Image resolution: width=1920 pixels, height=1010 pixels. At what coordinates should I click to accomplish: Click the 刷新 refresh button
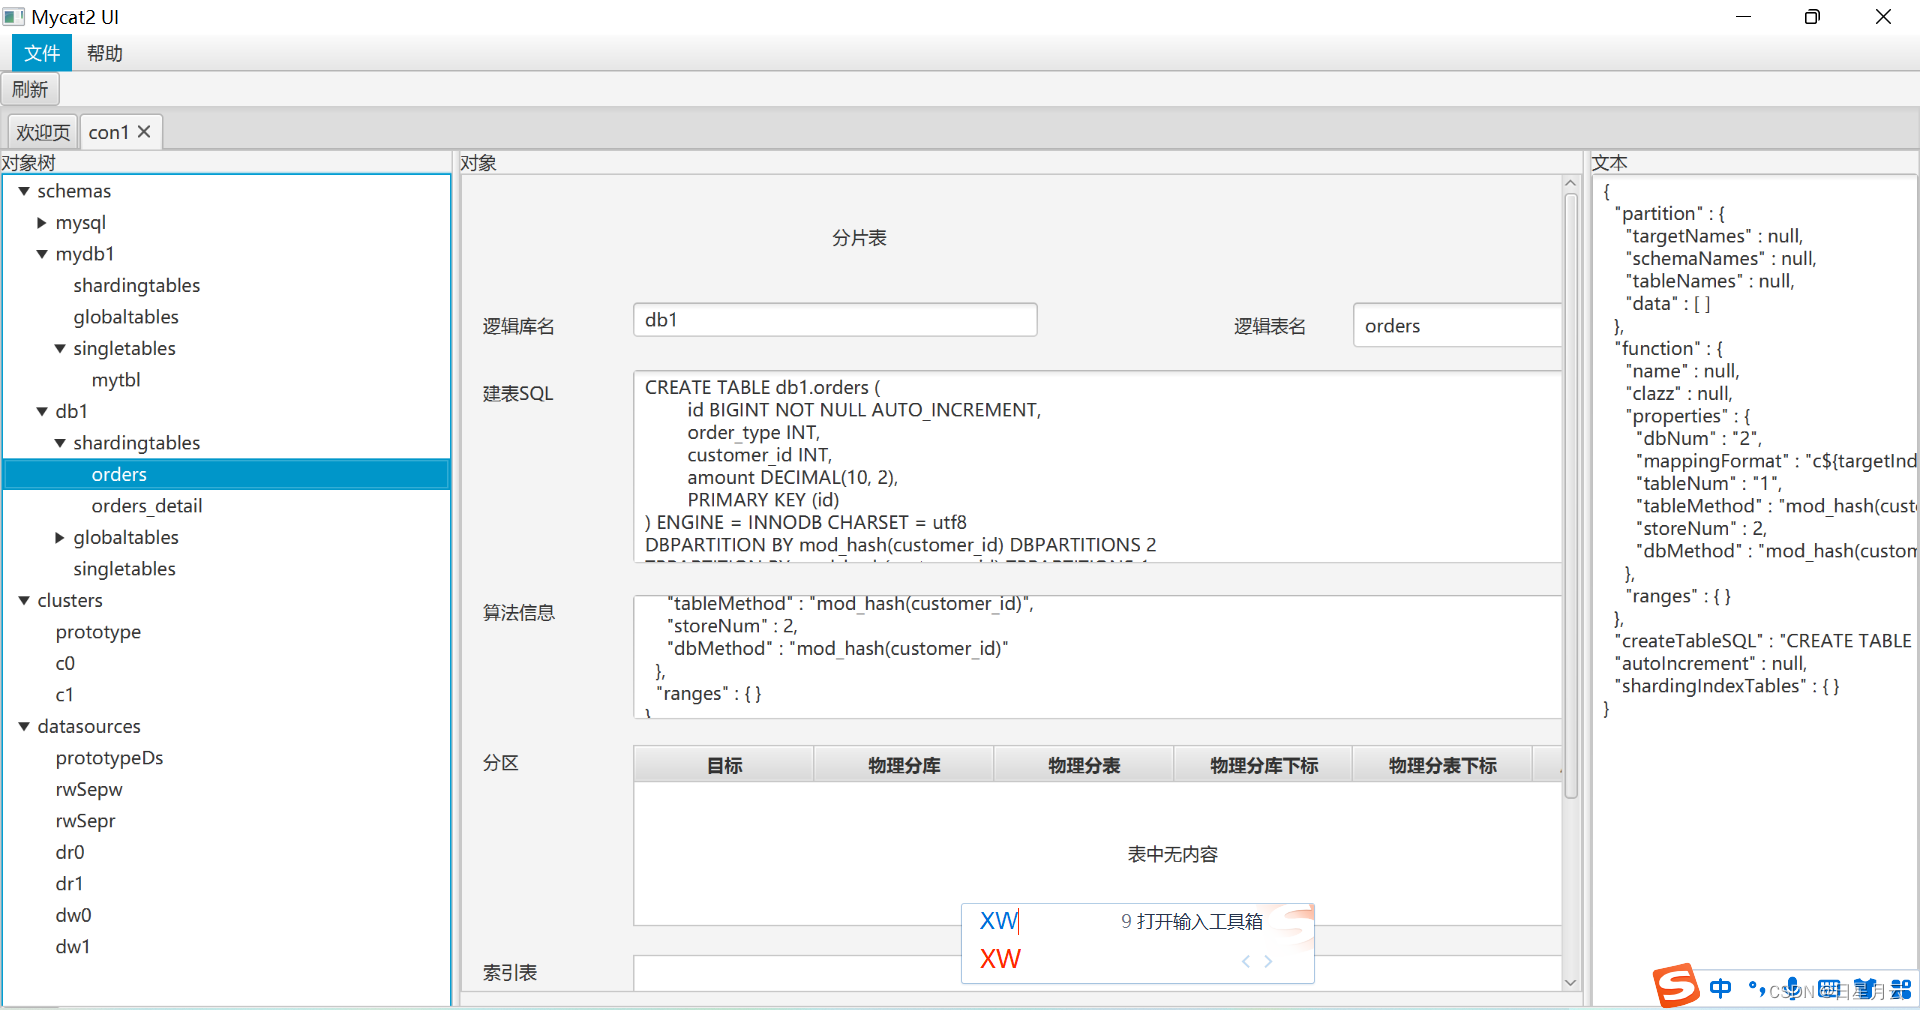(x=30, y=89)
